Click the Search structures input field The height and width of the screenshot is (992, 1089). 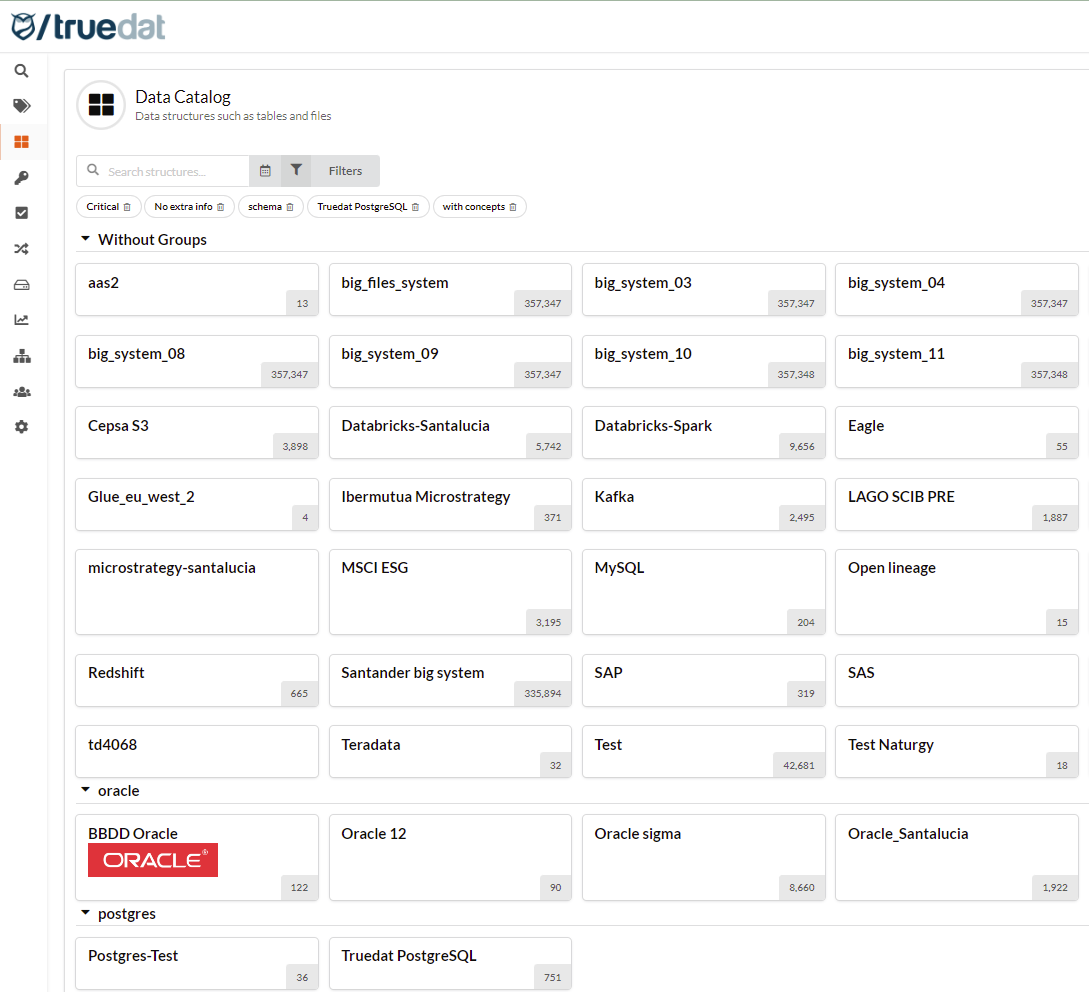click(x=175, y=171)
